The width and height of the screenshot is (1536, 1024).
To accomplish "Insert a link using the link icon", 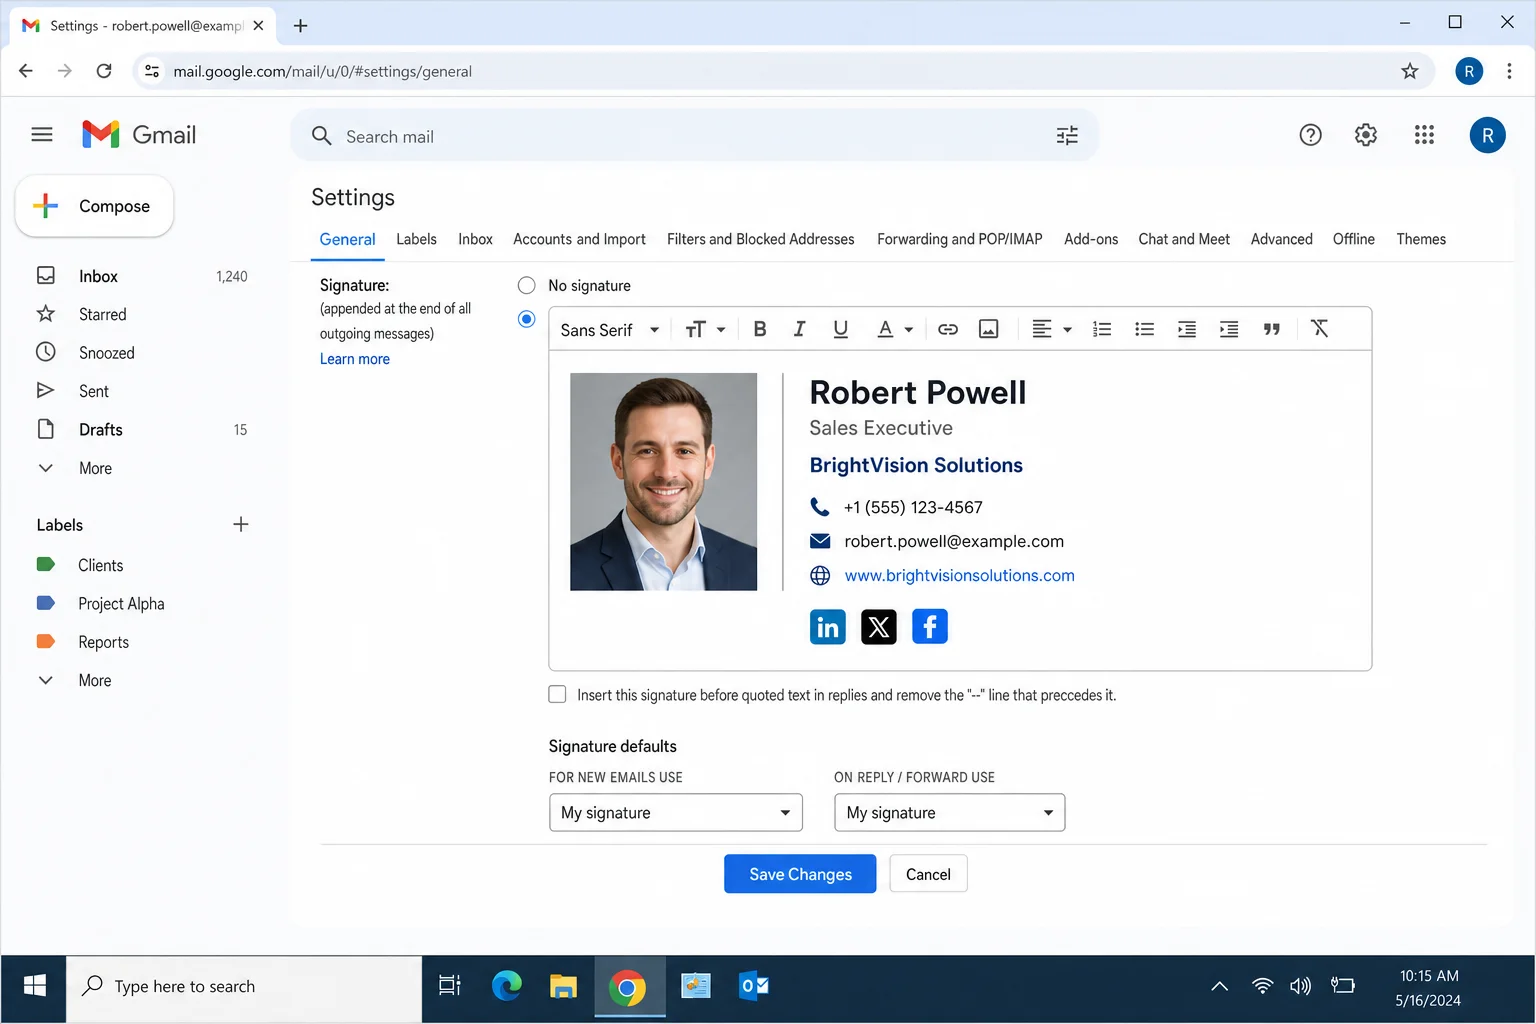I will (948, 329).
